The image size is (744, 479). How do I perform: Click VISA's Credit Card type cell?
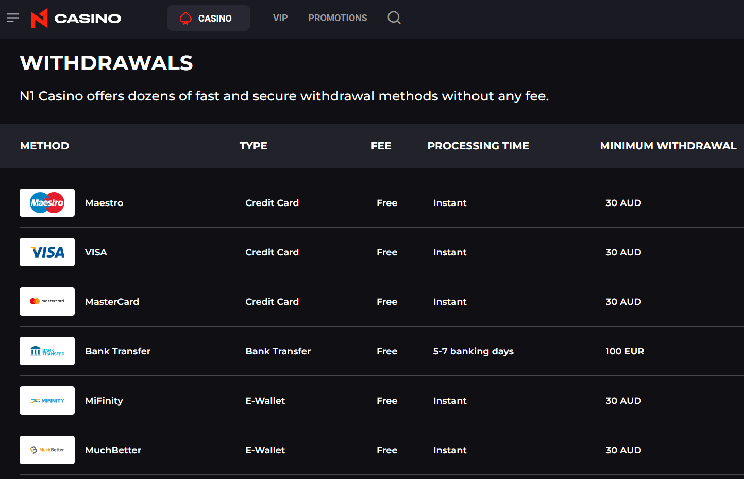pos(272,252)
